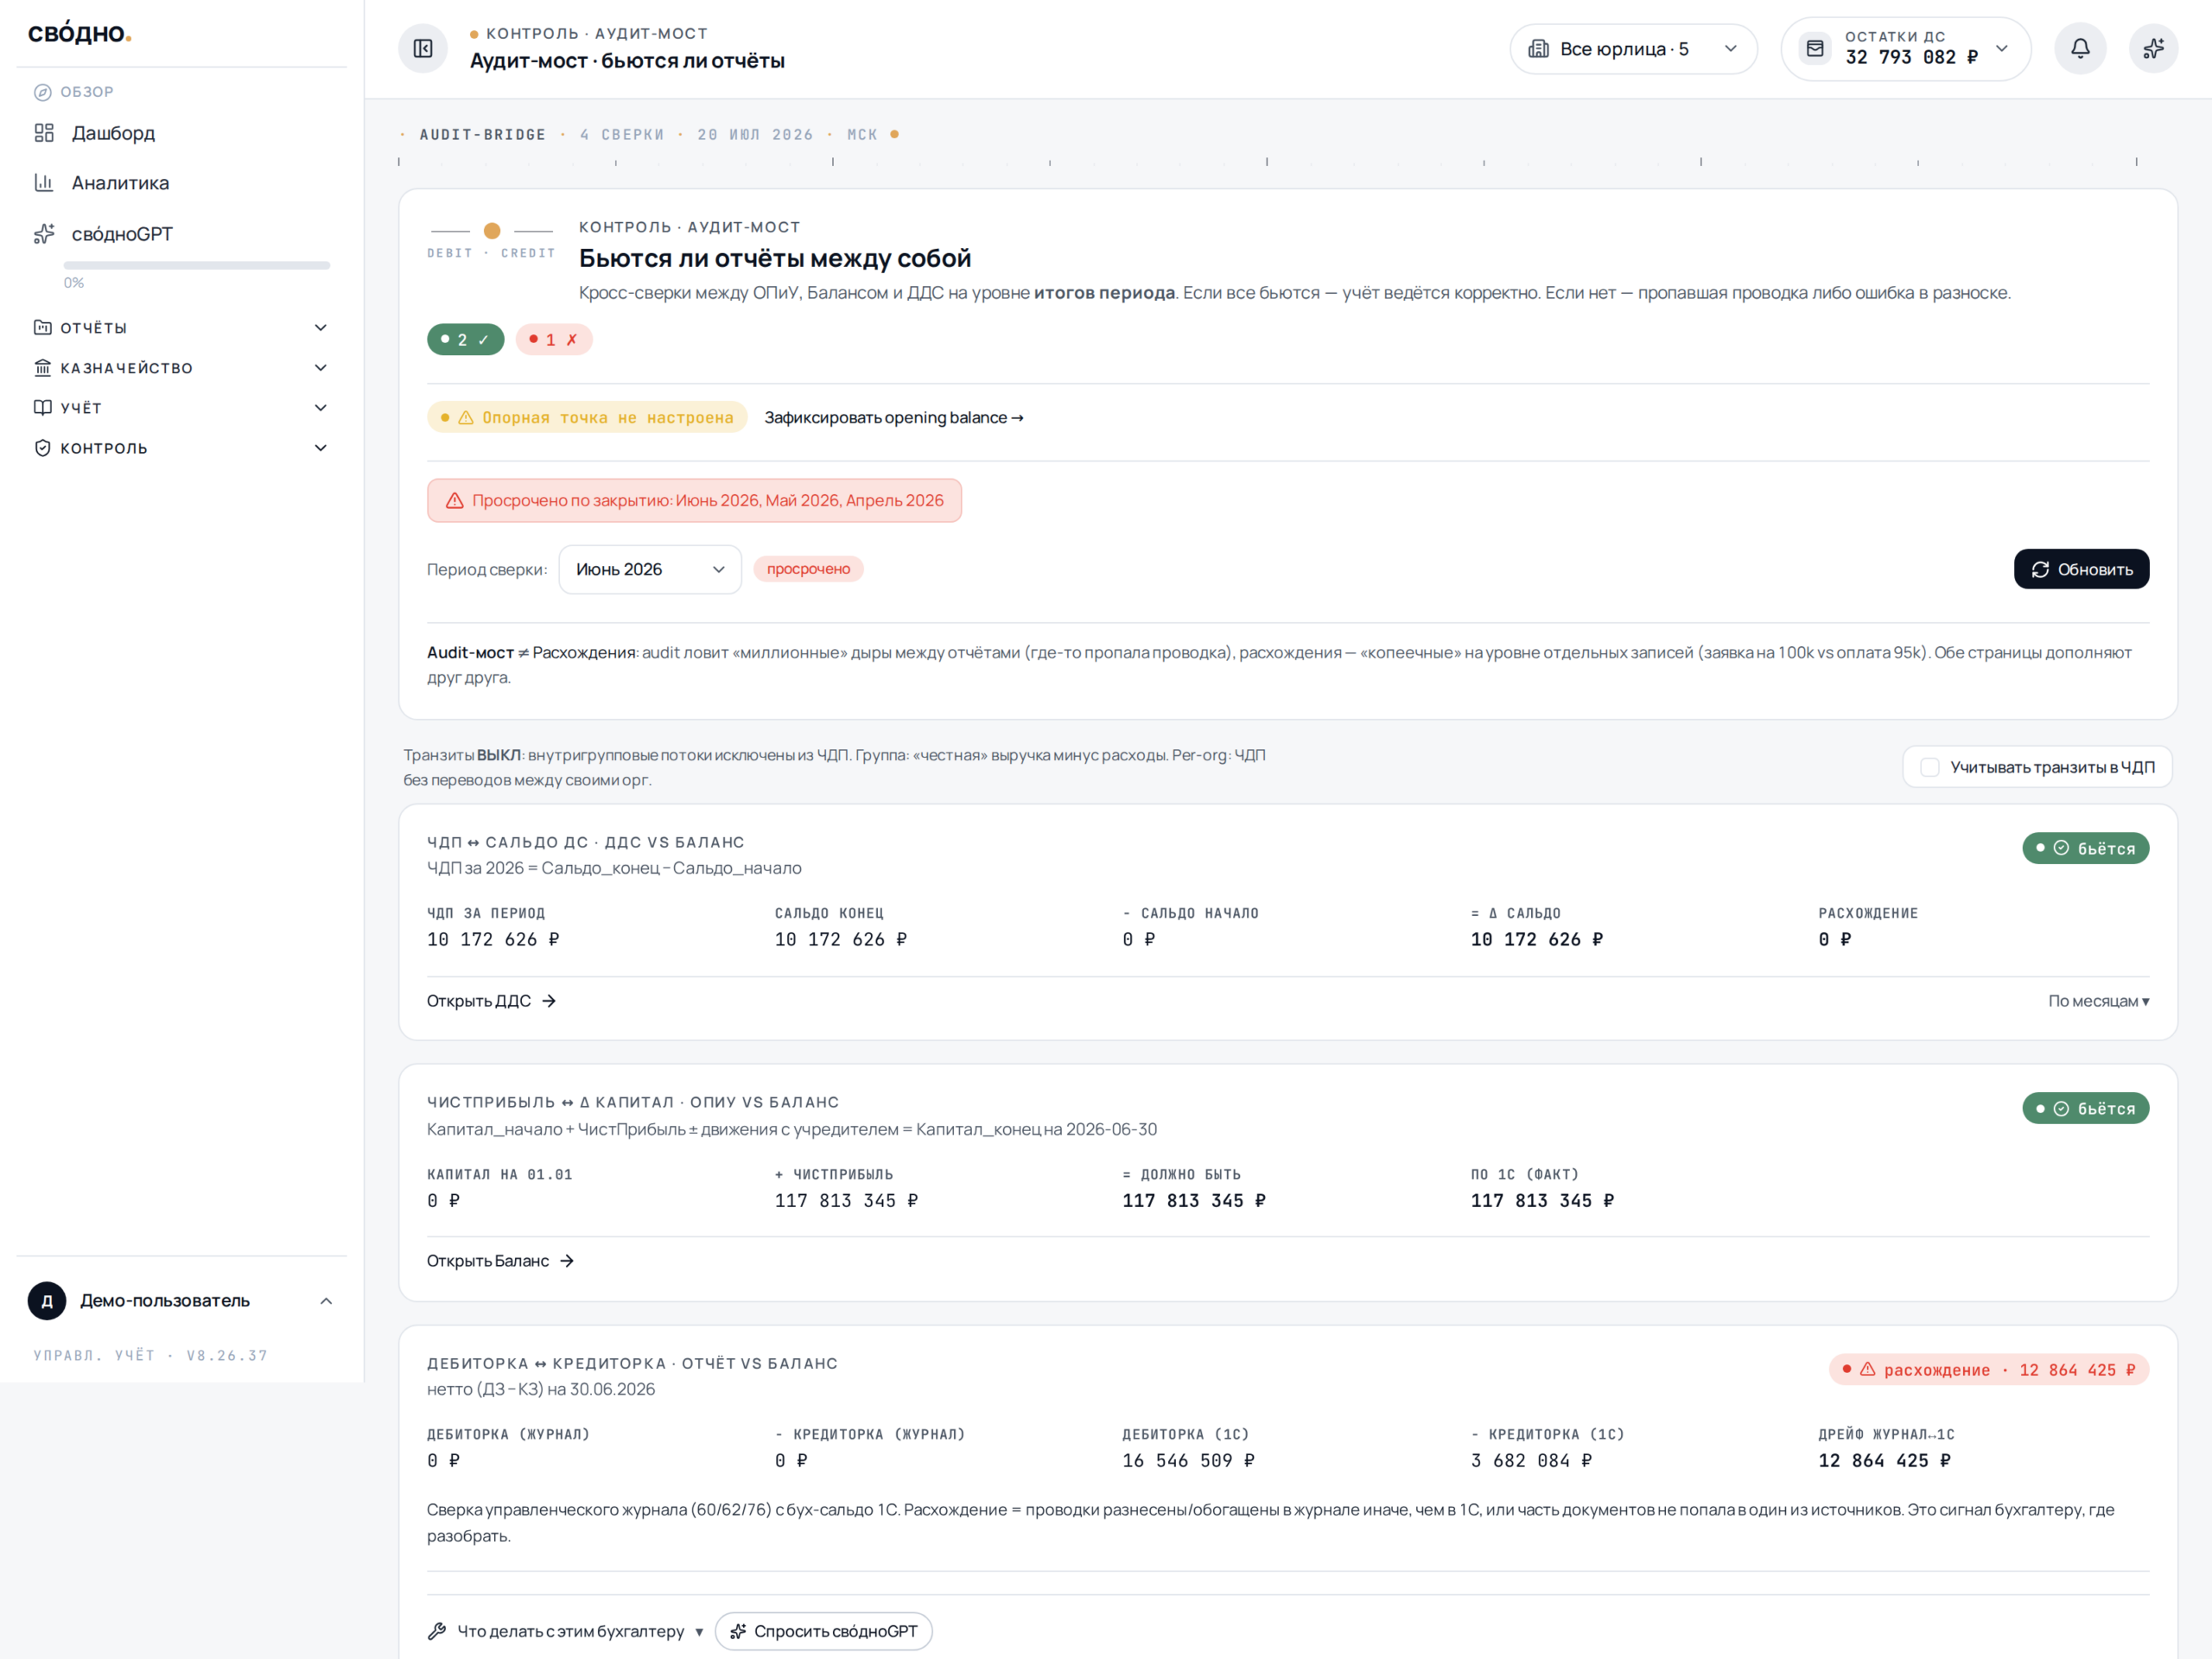Click the Контроль shield icon
Viewport: 2212px width, 1659px height.
[43, 448]
